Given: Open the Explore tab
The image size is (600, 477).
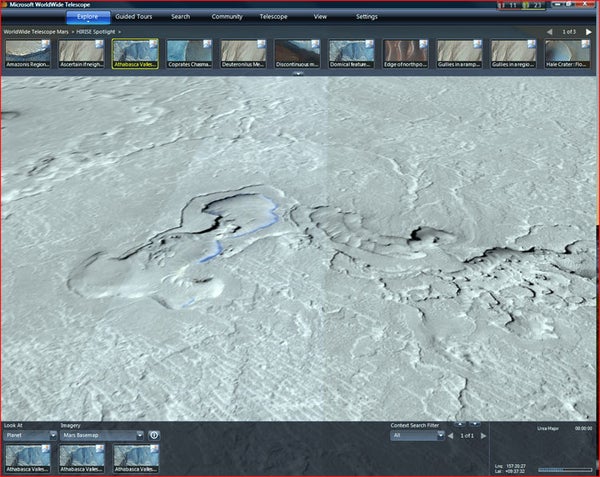Looking at the screenshot, I should (x=88, y=17).
